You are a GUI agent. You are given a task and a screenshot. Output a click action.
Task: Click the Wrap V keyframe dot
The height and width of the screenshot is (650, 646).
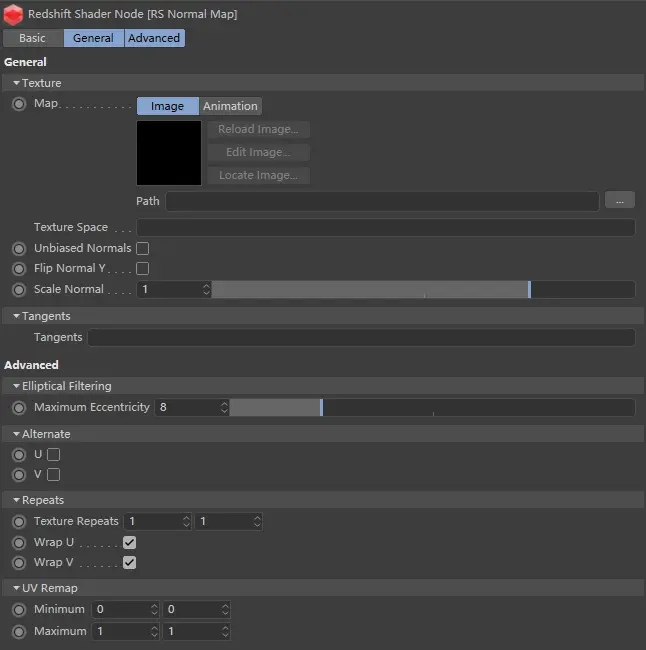point(19,563)
